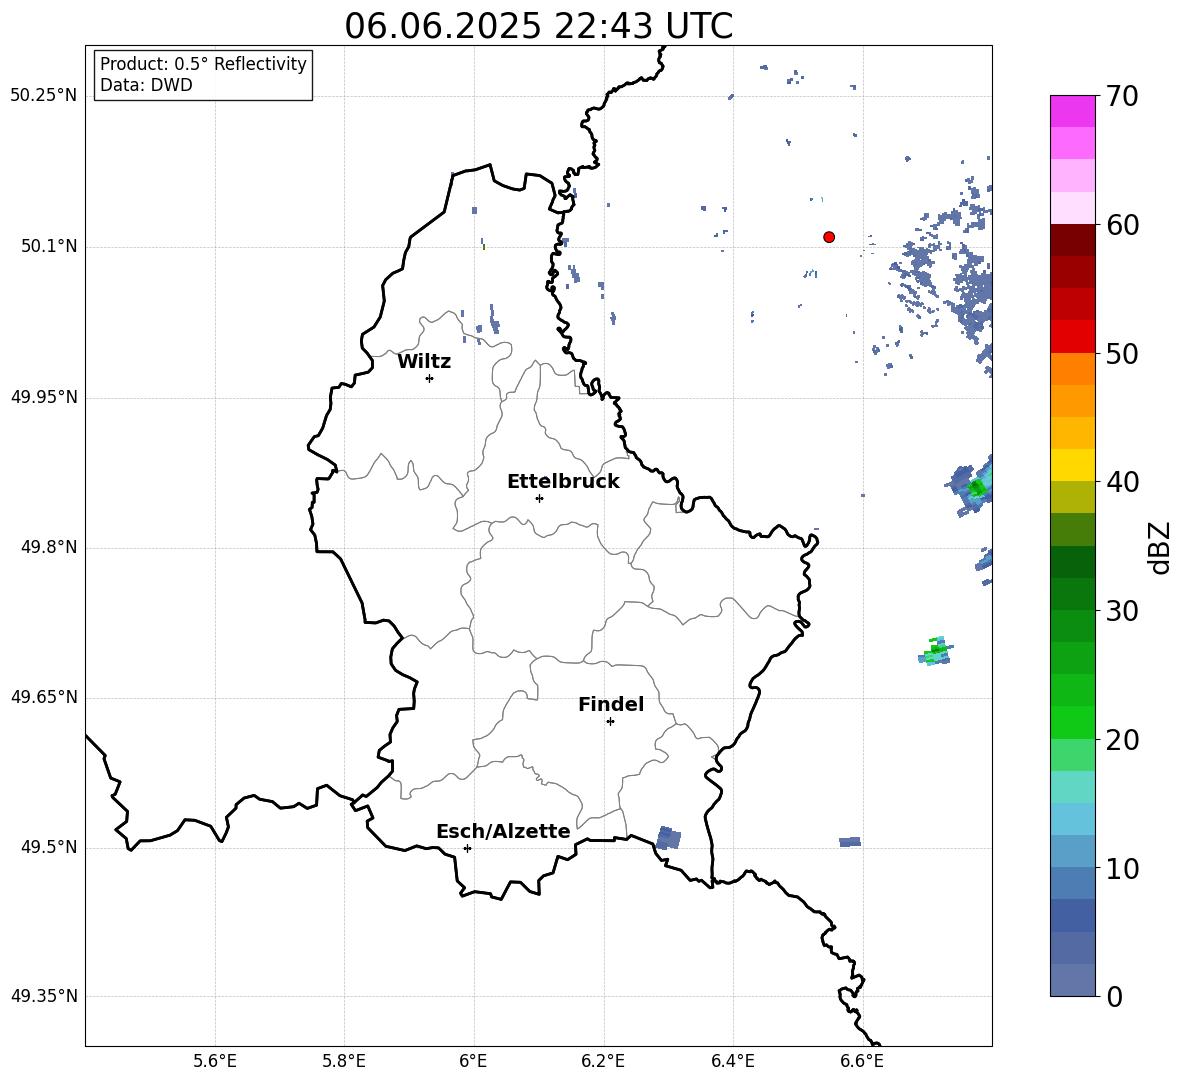Click the 6°E longitude label
The image size is (1184, 1081).
tap(473, 1061)
